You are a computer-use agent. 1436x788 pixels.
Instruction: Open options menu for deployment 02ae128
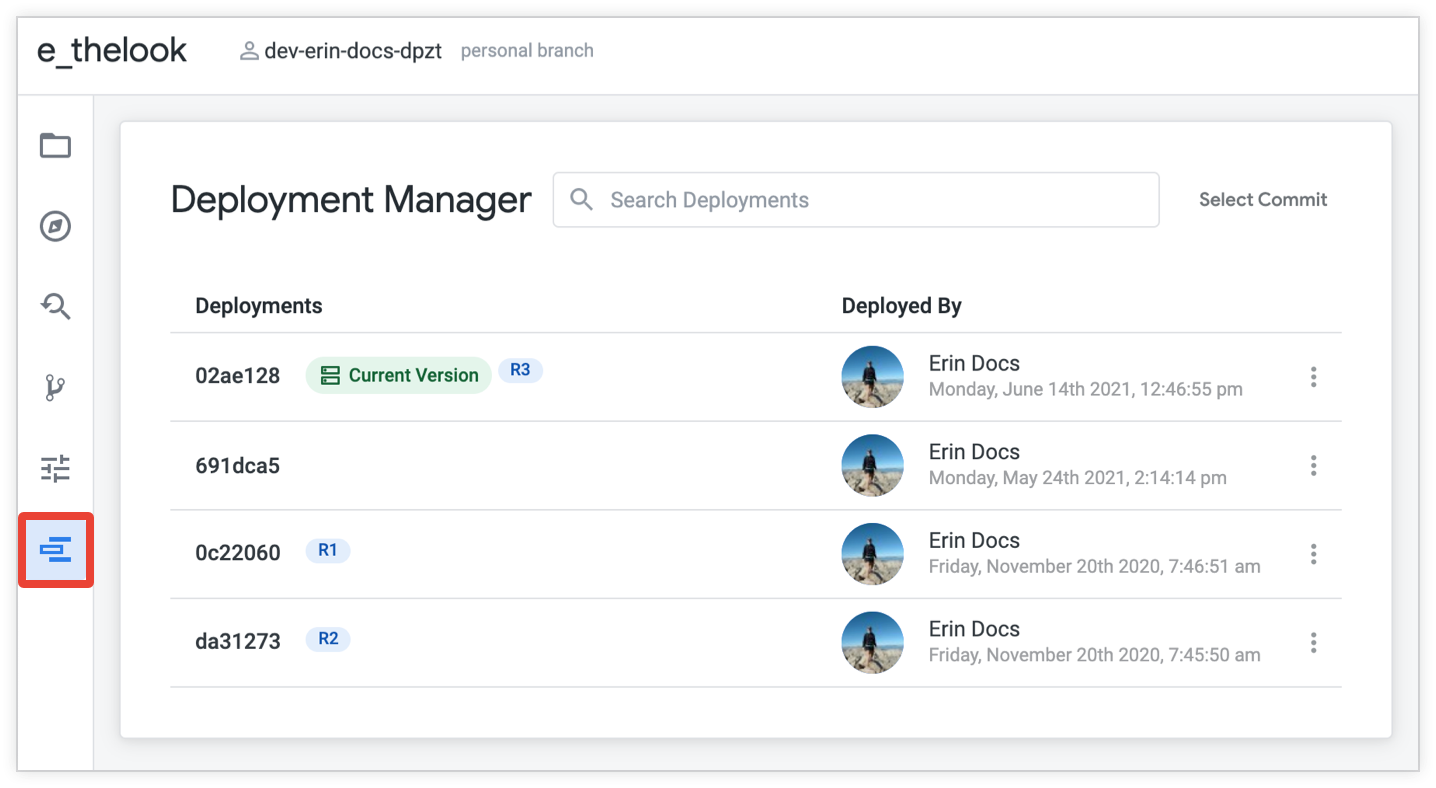[x=1313, y=377]
